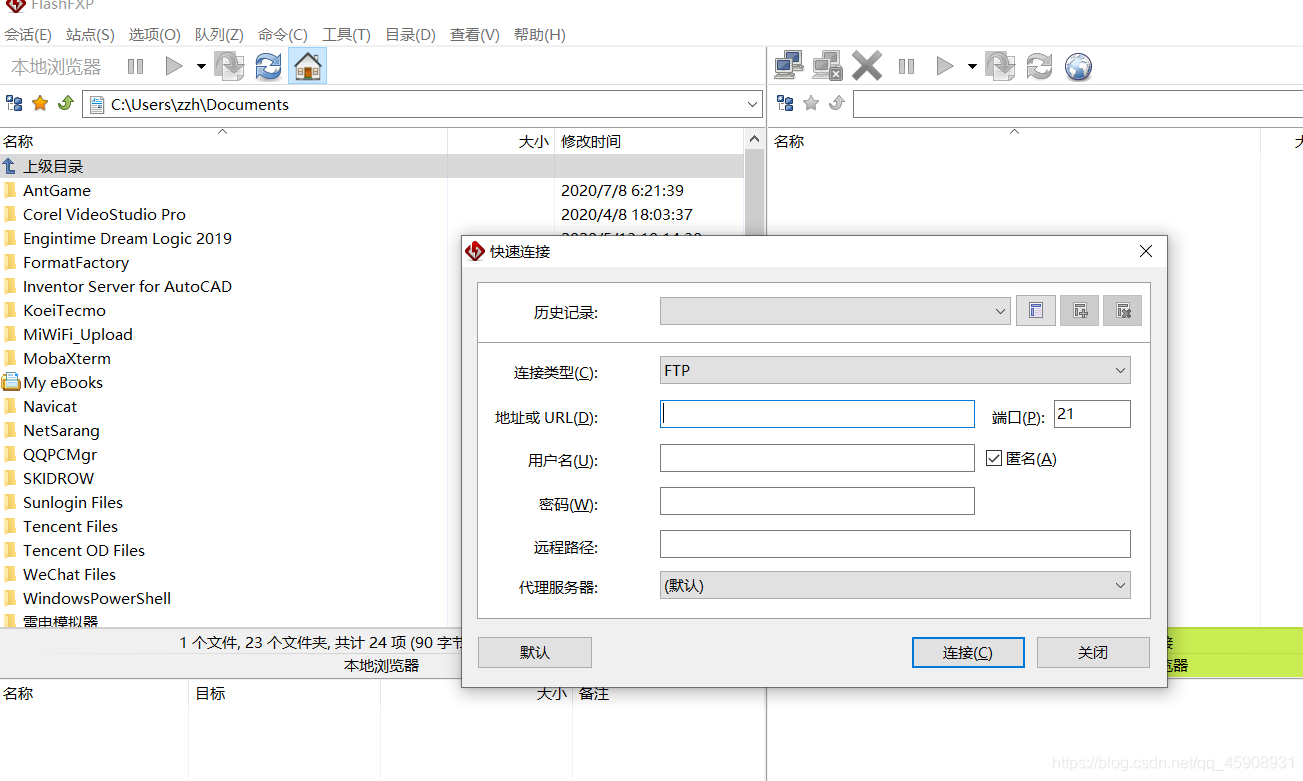1303x781 pixels.
Task: Click the remote abort X icon
Action: [x=867, y=66]
